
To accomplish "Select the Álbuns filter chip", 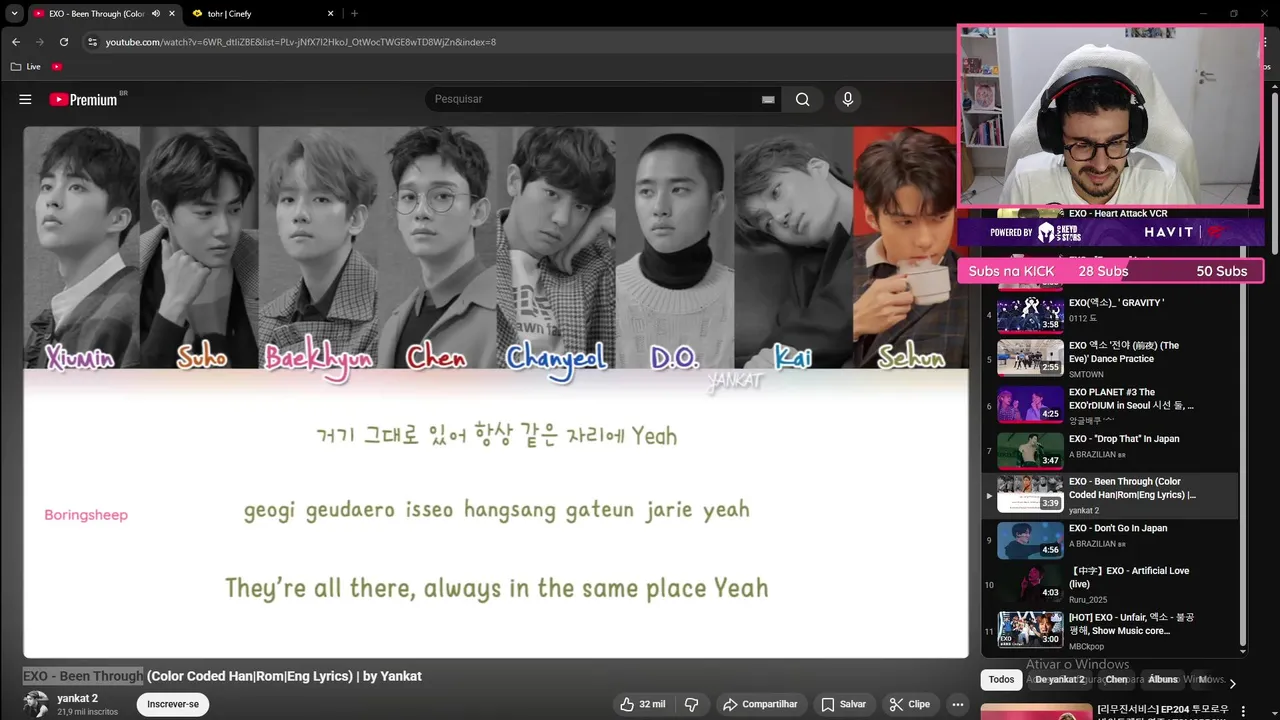I will tap(1163, 680).
